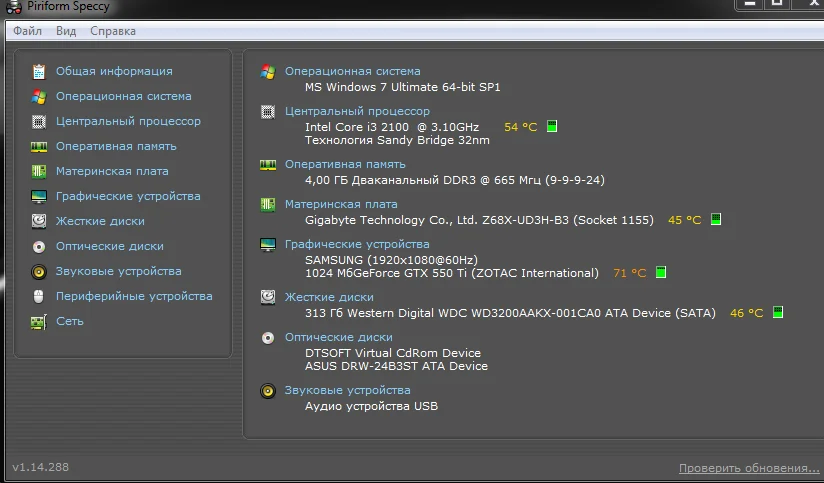824x483 pixels.
Task: Open Звуковые устройства from the sidebar
Action: coord(119,272)
